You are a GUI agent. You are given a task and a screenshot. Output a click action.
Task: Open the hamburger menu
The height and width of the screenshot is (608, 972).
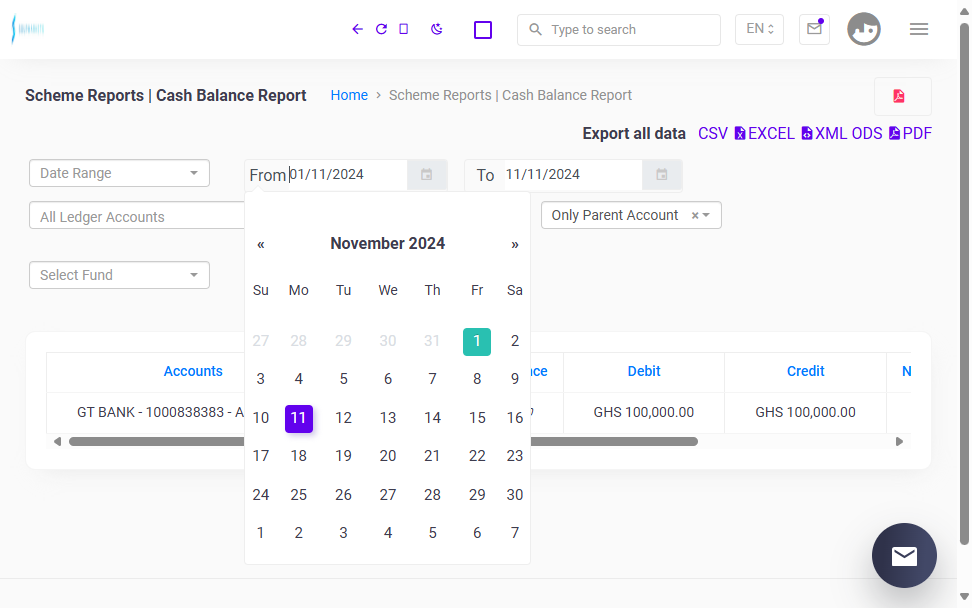point(919,29)
